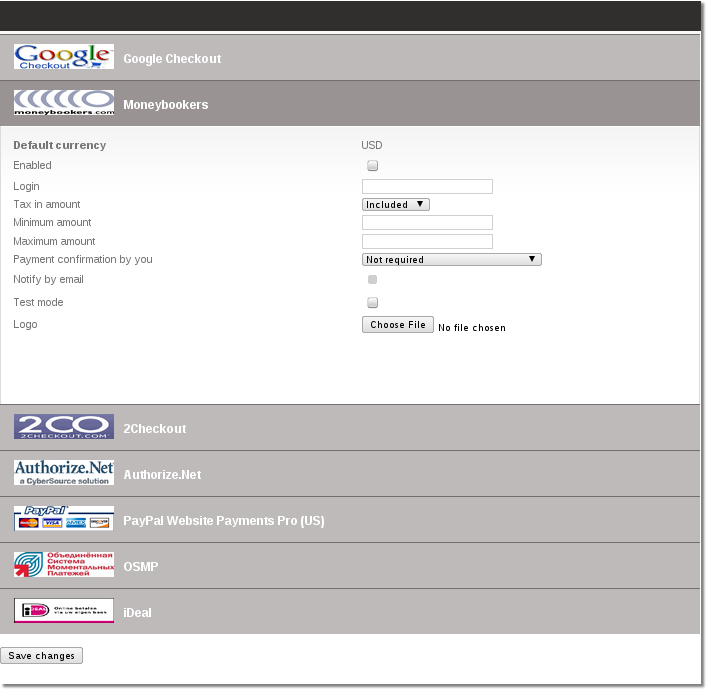The image size is (707, 690).
Task: Click the PayPal cards logo icon
Action: tap(64, 519)
